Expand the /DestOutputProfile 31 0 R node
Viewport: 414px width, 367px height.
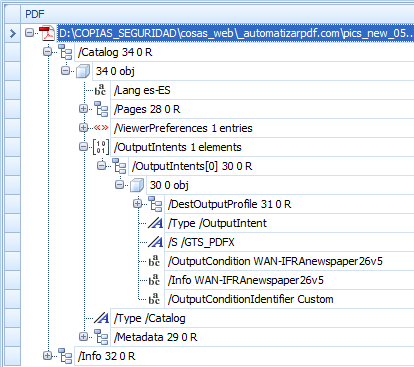click(137, 204)
